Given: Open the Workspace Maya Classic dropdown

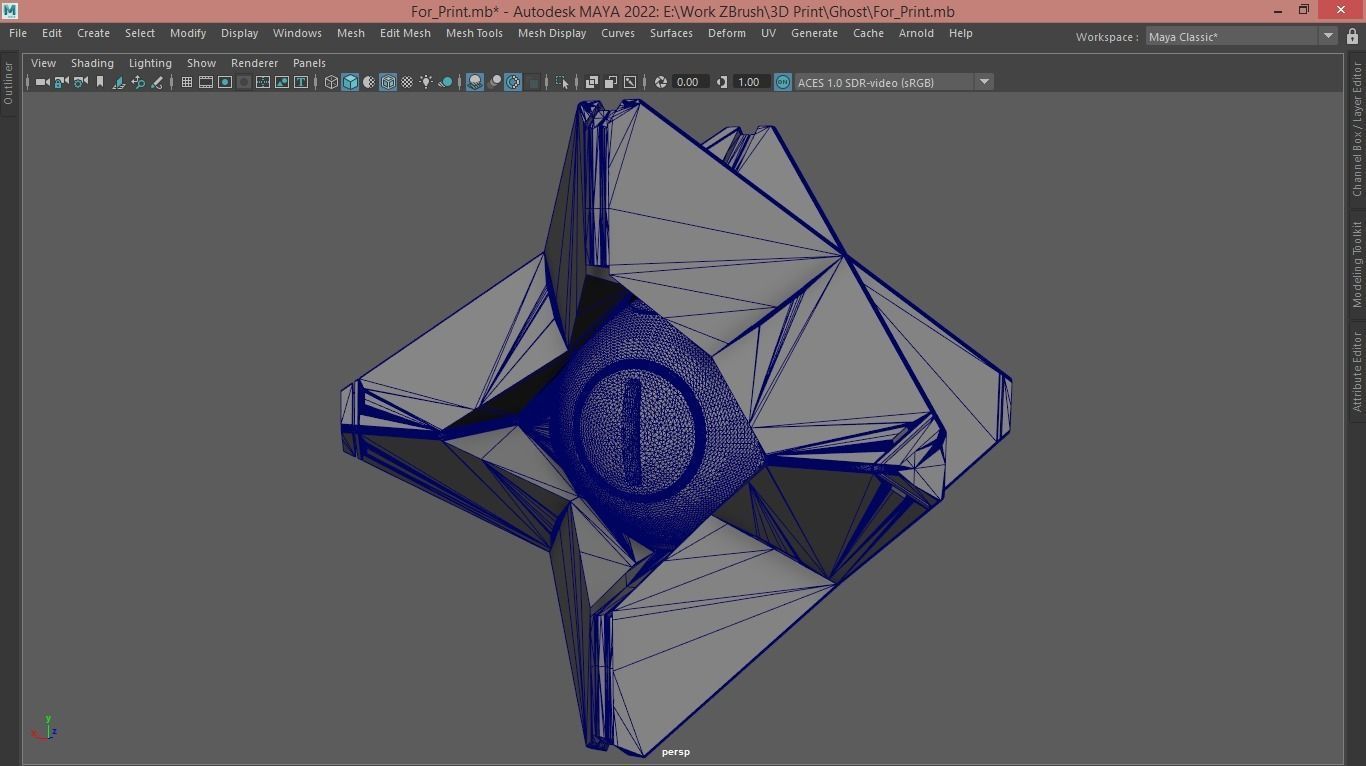Looking at the screenshot, I should [x=1241, y=36].
